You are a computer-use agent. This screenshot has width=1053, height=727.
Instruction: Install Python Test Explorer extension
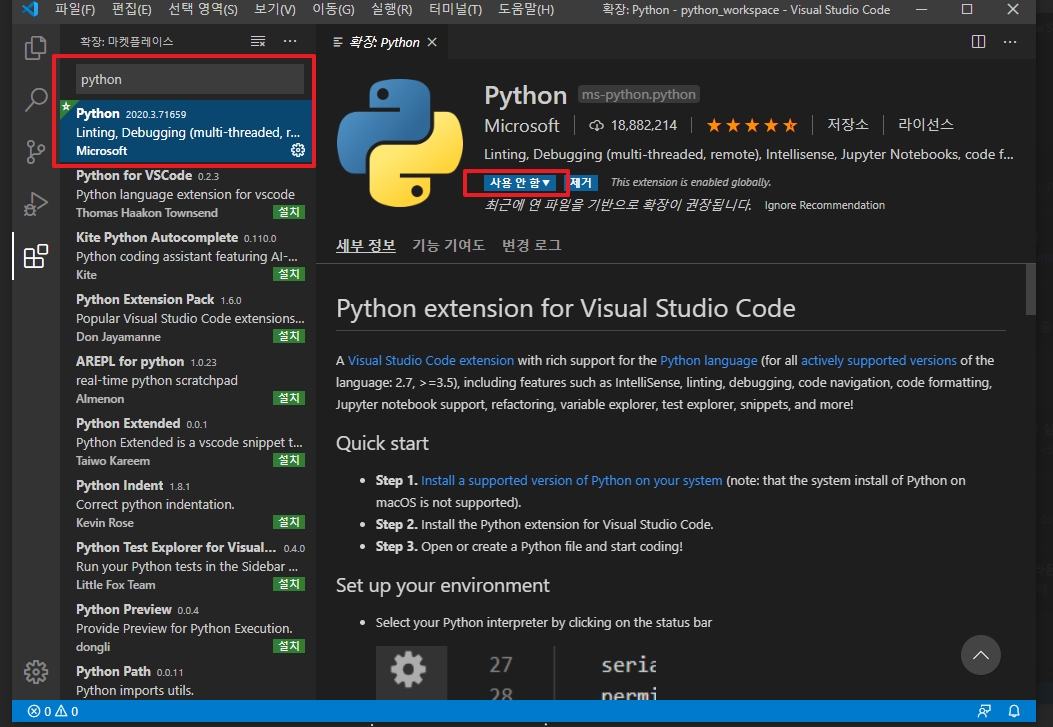[x=289, y=584]
